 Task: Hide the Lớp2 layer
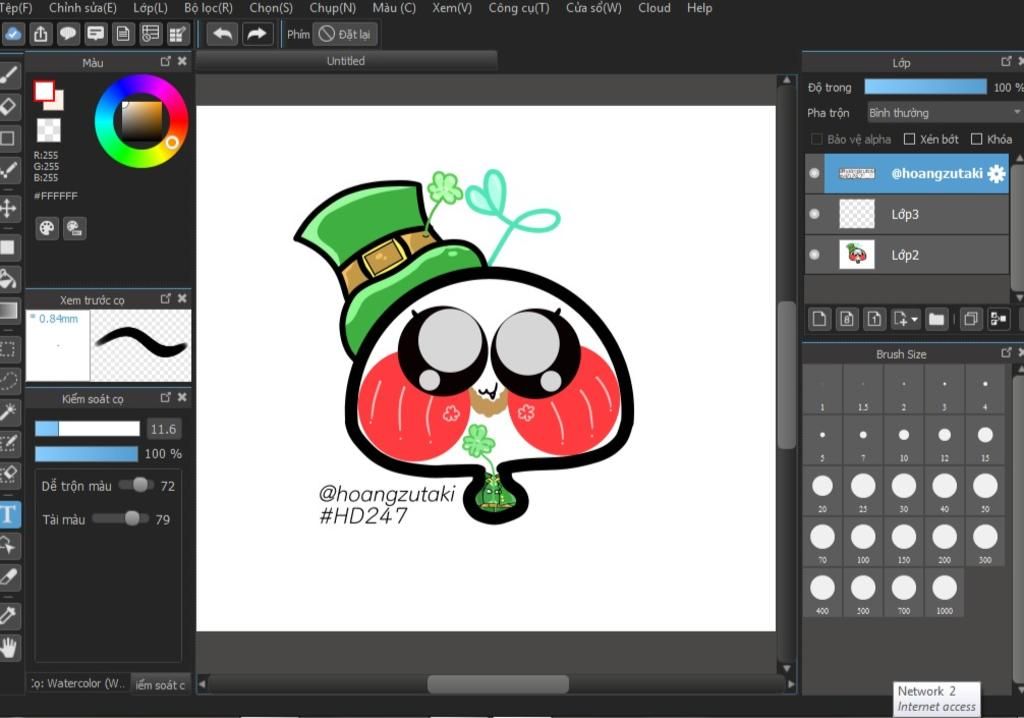click(814, 254)
